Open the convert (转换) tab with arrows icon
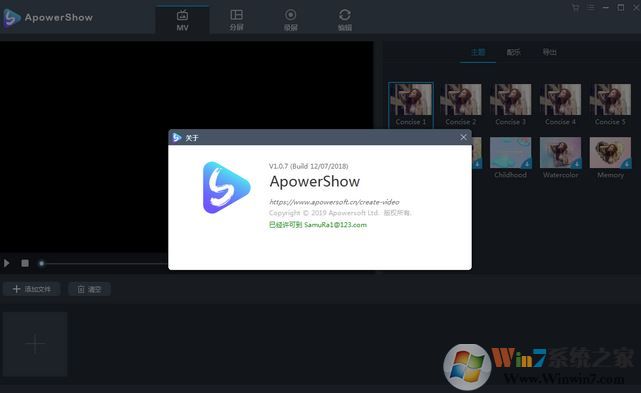 345,20
